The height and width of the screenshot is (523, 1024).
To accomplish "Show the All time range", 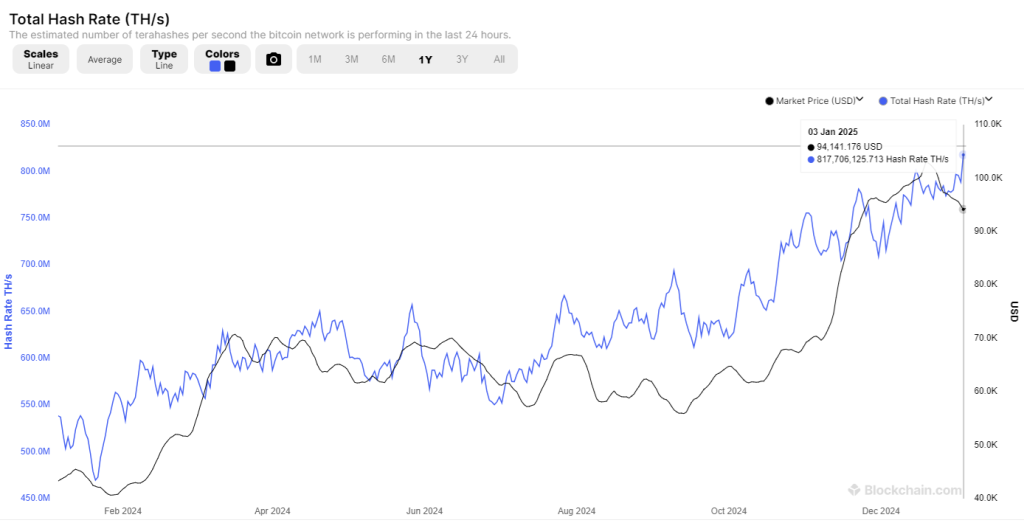I will pyautogui.click(x=499, y=59).
